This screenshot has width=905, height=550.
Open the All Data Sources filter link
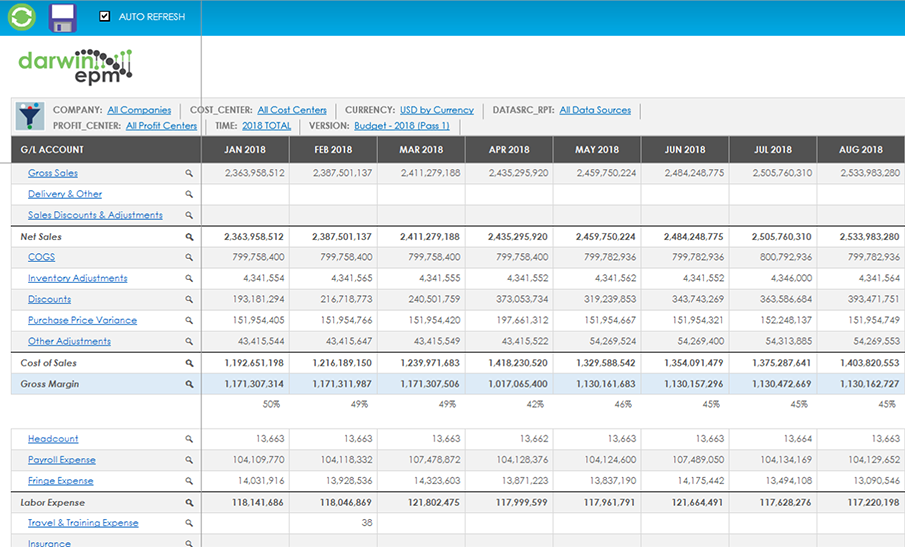point(595,110)
